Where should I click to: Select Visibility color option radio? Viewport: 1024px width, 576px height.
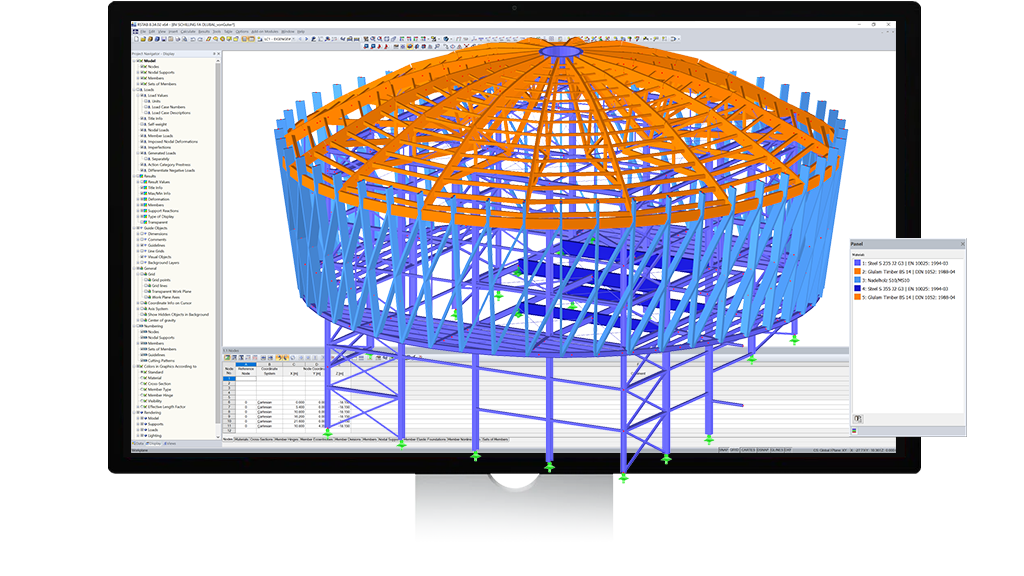click(142, 401)
